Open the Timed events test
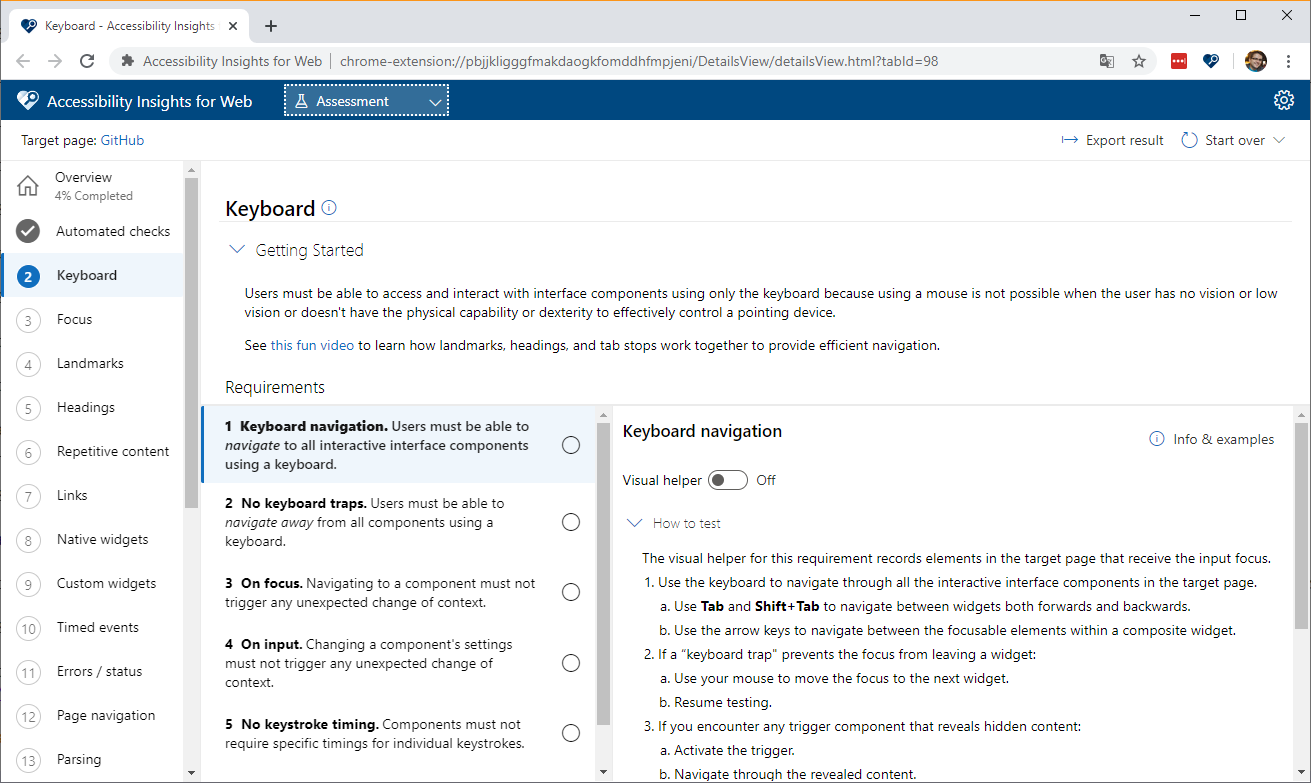The image size is (1311, 783). (92, 628)
